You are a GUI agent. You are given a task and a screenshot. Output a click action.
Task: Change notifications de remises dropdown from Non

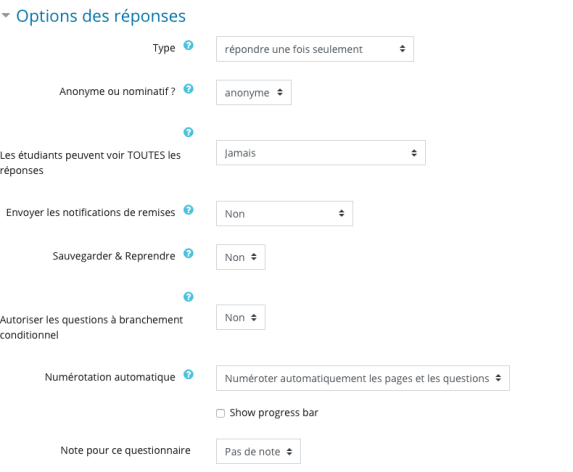284,213
